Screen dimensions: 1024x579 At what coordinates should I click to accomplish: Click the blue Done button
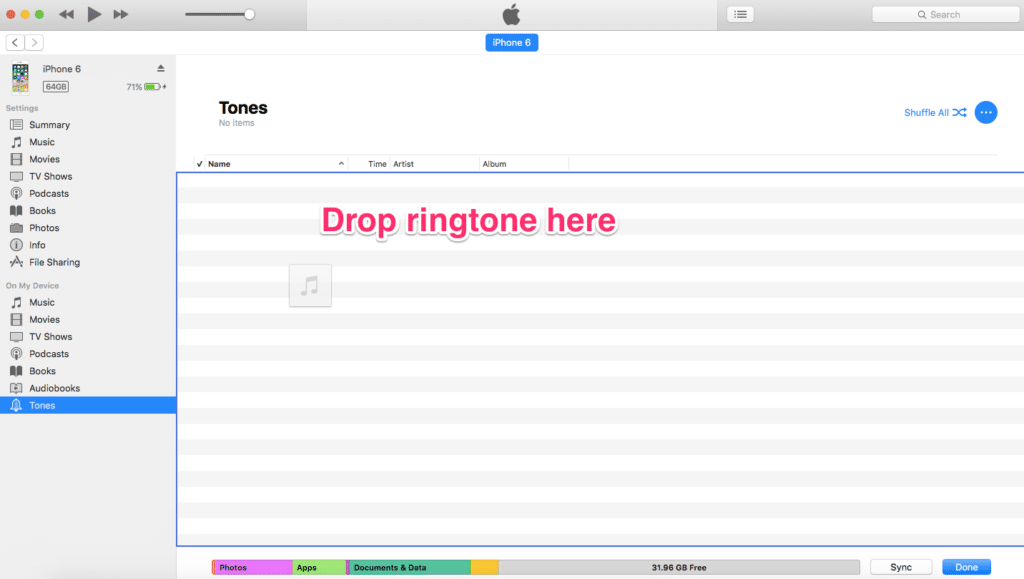coord(966,567)
